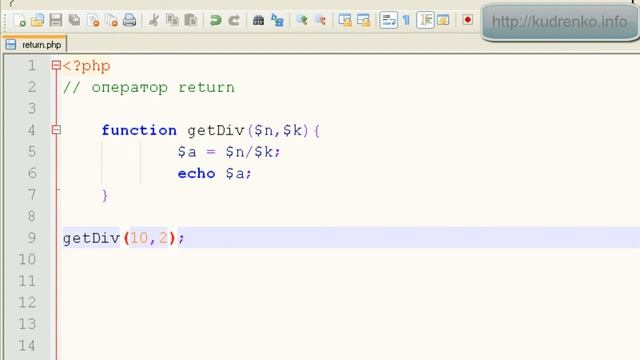This screenshot has height=360, width=640.
Task: Paste clipboard with the Paste icon
Action: pyautogui.click(x=191, y=20)
